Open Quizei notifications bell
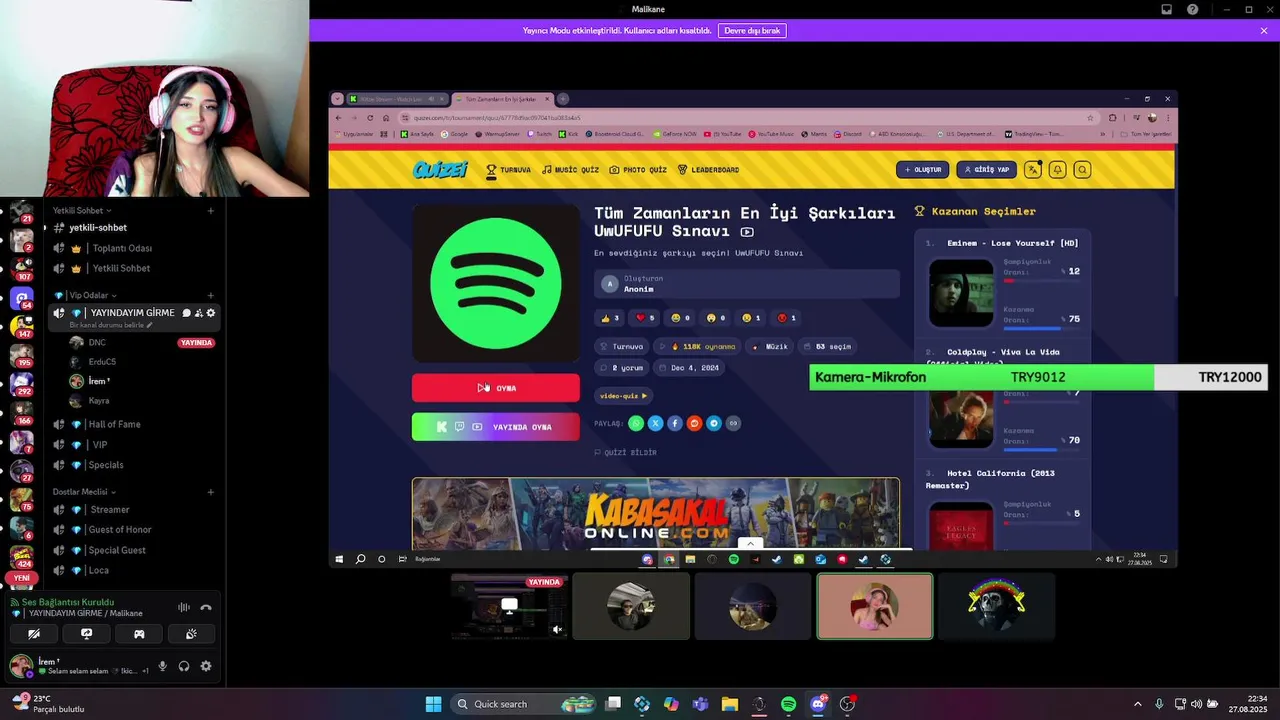The image size is (1280, 720). tap(1057, 170)
